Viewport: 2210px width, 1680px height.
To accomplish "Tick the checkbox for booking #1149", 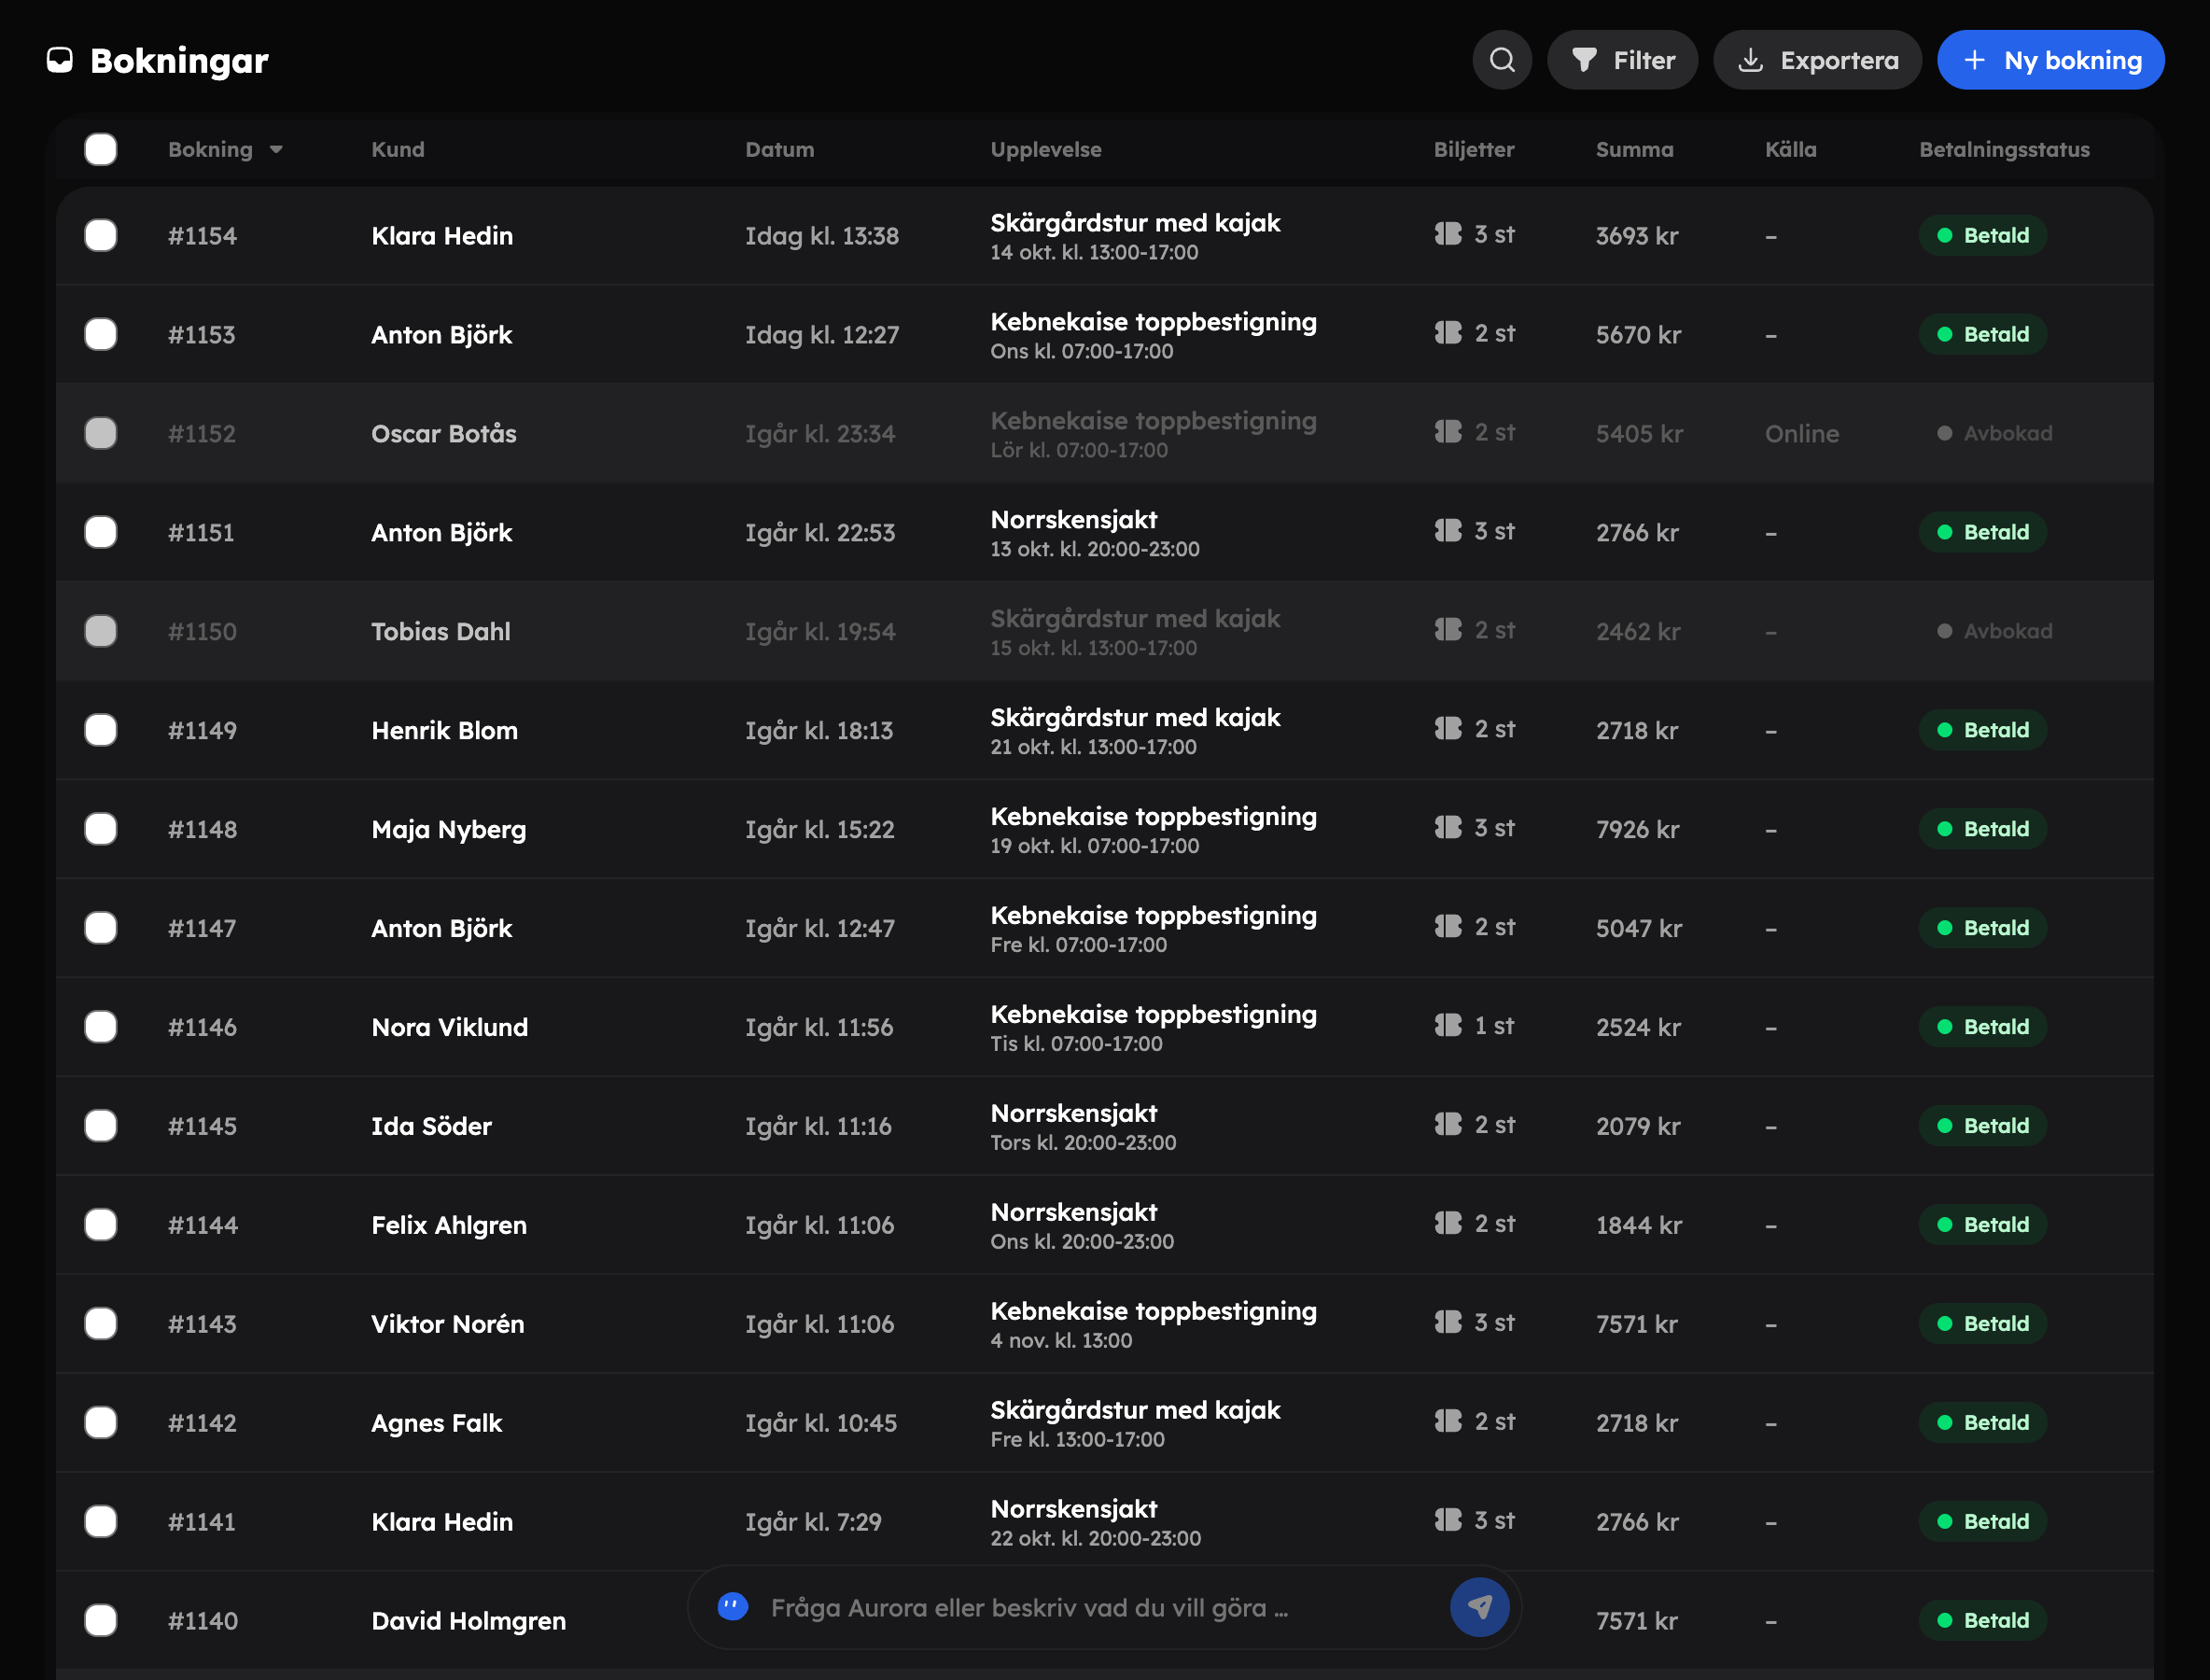I will 101,730.
